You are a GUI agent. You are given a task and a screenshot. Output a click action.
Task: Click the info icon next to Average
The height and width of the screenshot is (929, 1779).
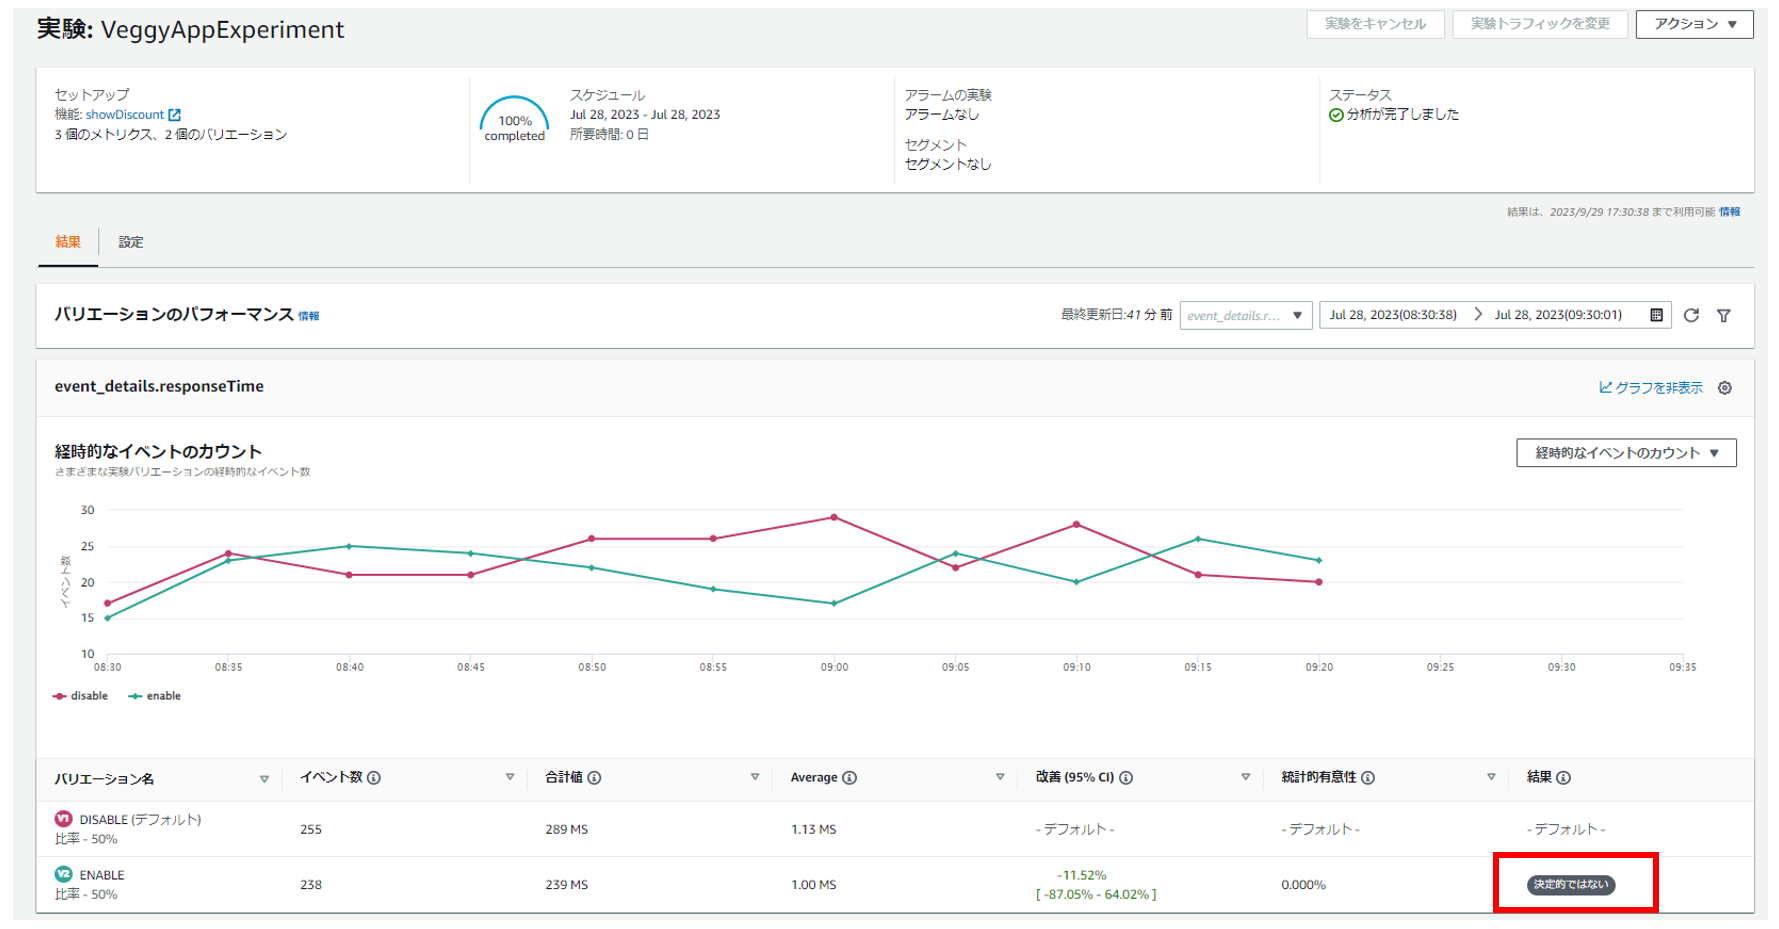849,778
